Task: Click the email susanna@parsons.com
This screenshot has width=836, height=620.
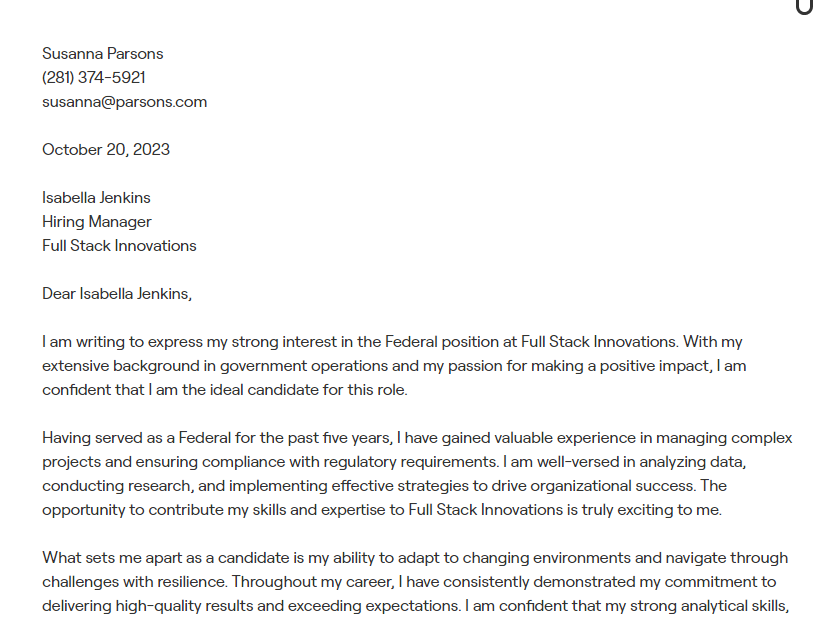Action: point(124,102)
